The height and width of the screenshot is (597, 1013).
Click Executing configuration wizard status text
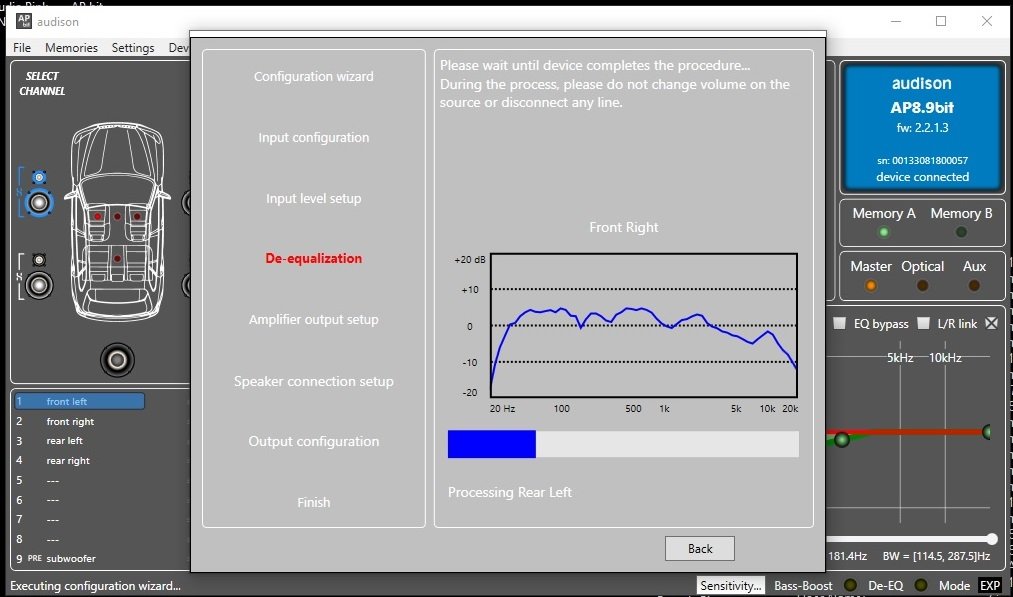pos(95,586)
